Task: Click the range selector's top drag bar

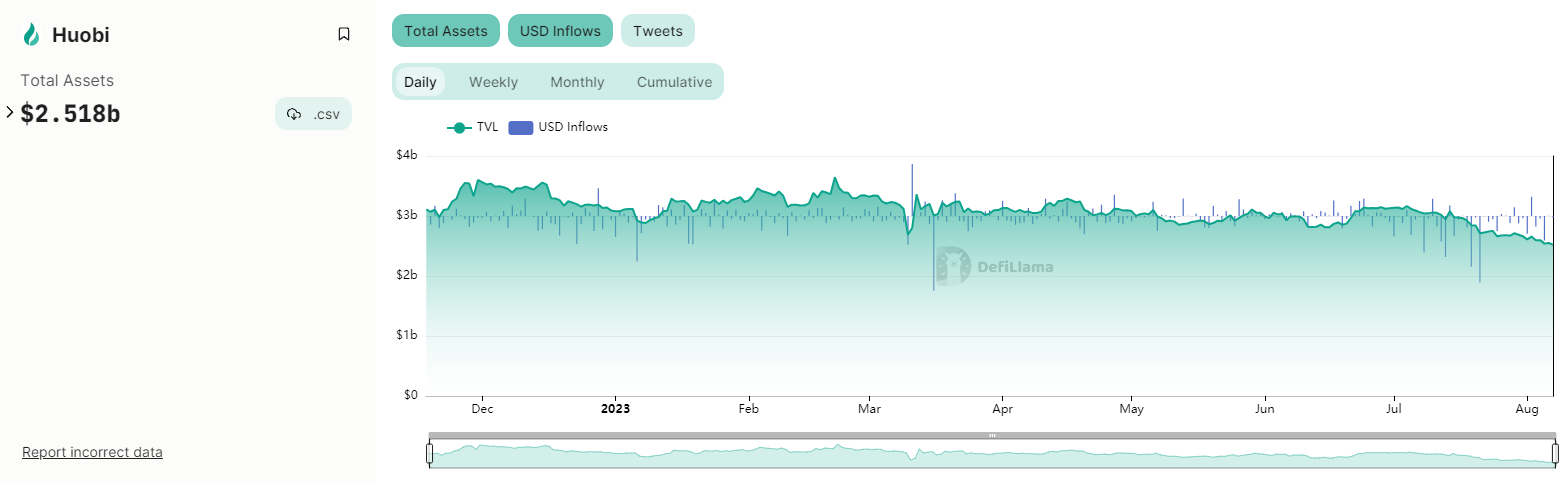Action: 992,436
